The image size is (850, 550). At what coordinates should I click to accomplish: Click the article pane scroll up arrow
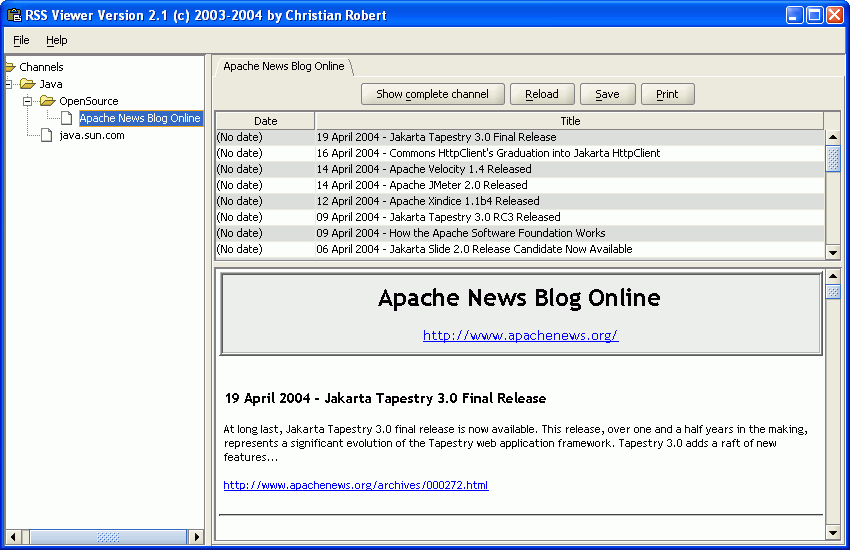click(833, 276)
